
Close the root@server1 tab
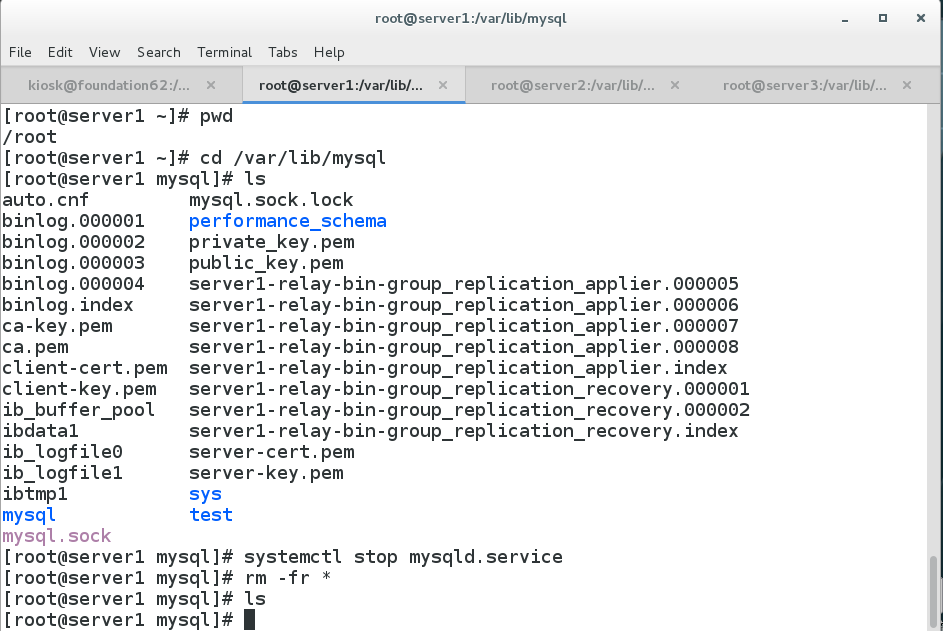point(443,85)
